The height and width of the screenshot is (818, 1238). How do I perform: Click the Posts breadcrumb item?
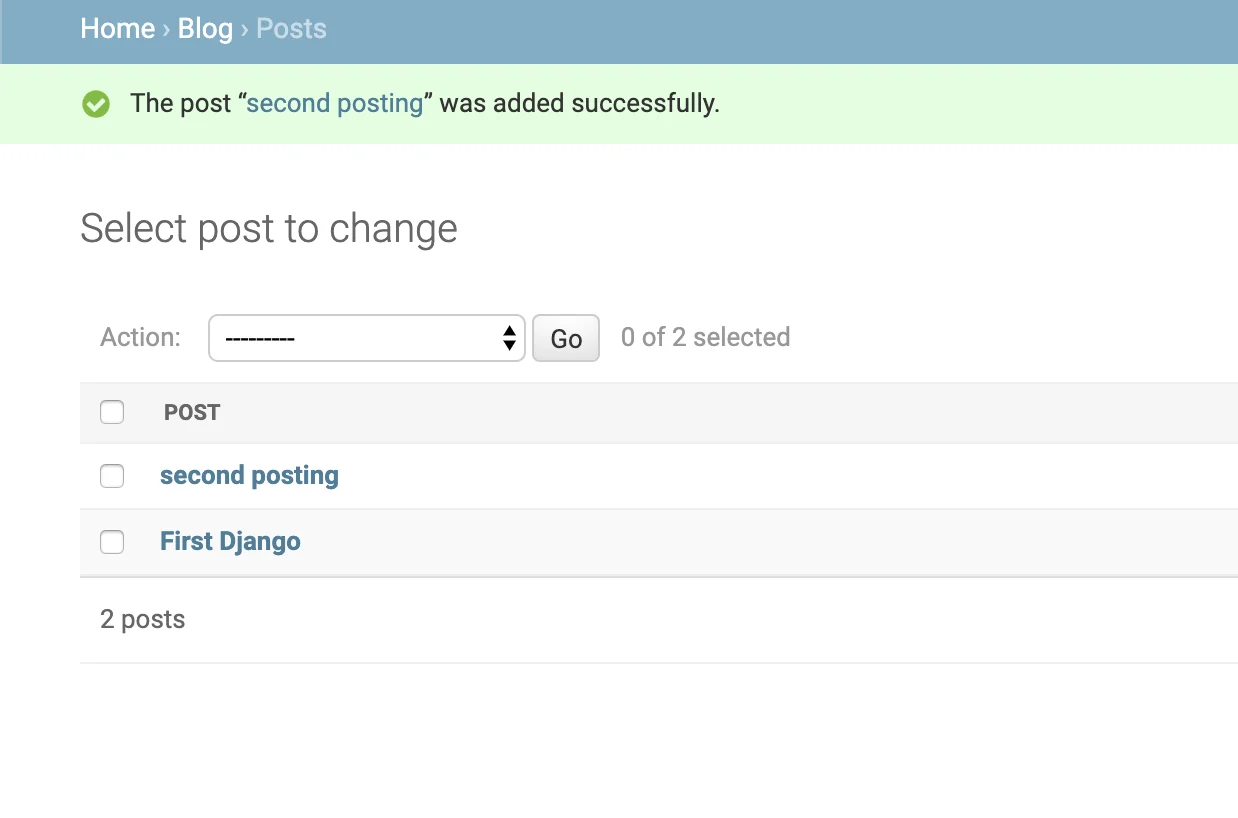pos(291,28)
